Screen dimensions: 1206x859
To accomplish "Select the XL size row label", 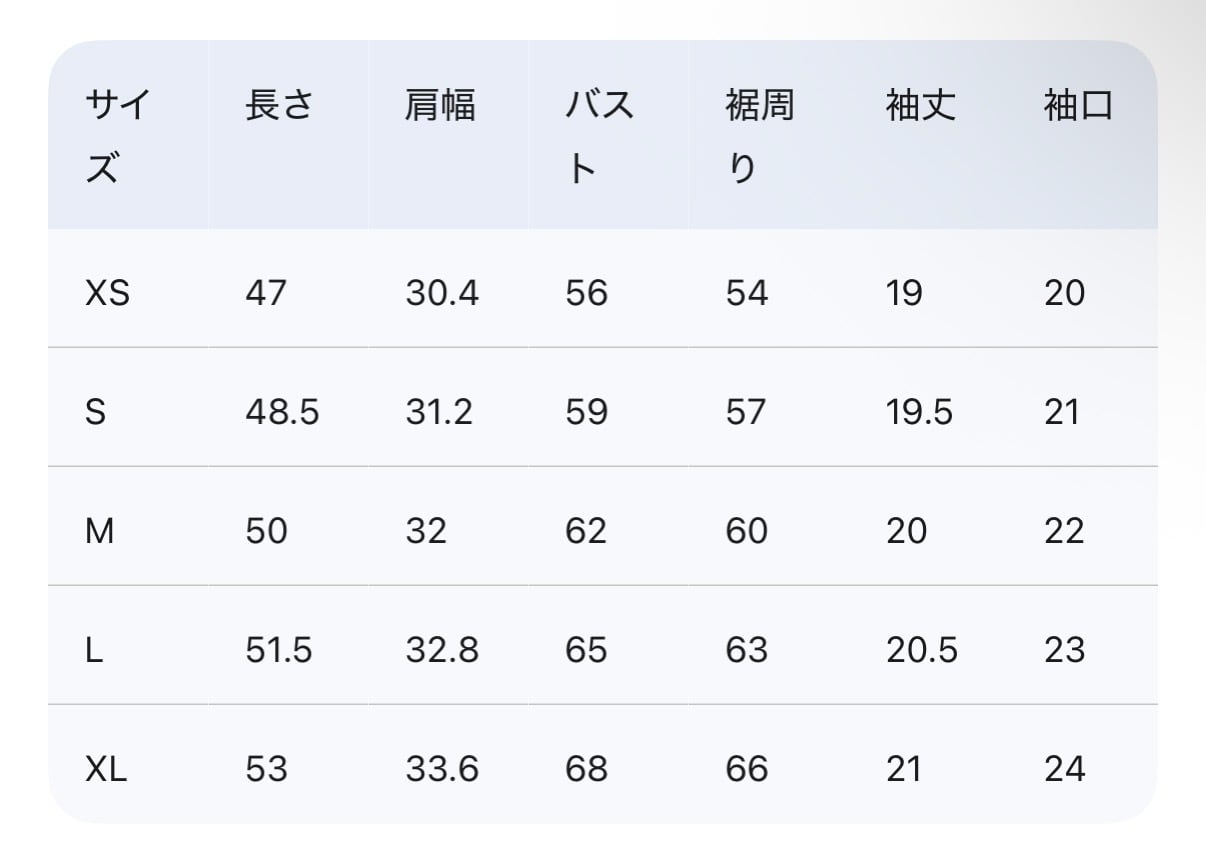I will pos(106,769).
